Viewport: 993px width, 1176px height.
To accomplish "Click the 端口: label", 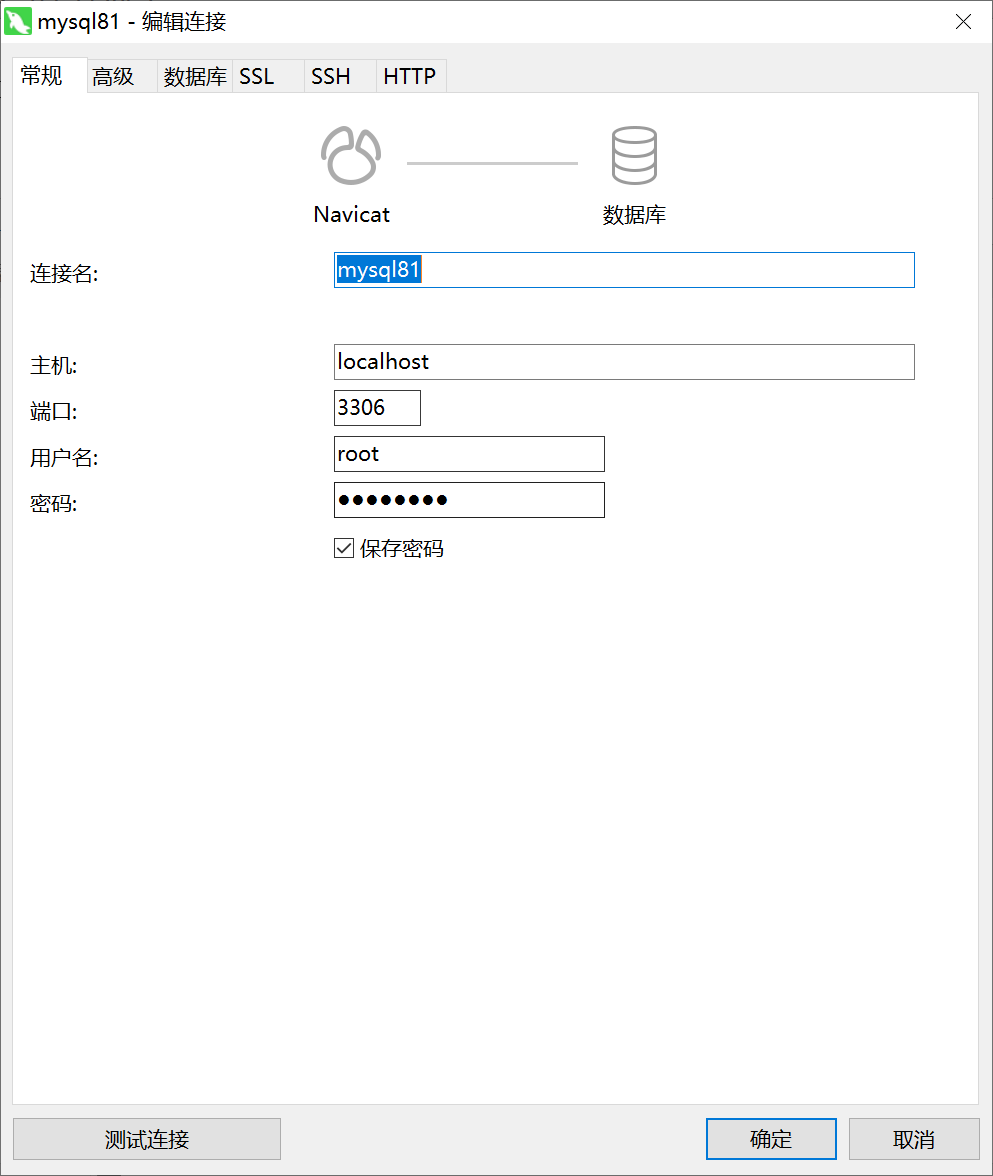I will point(53,412).
